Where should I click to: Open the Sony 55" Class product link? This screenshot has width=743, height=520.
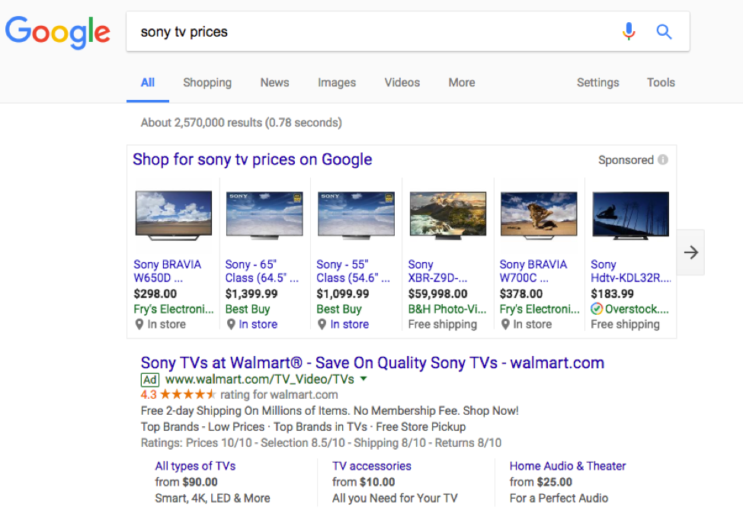tap(353, 271)
